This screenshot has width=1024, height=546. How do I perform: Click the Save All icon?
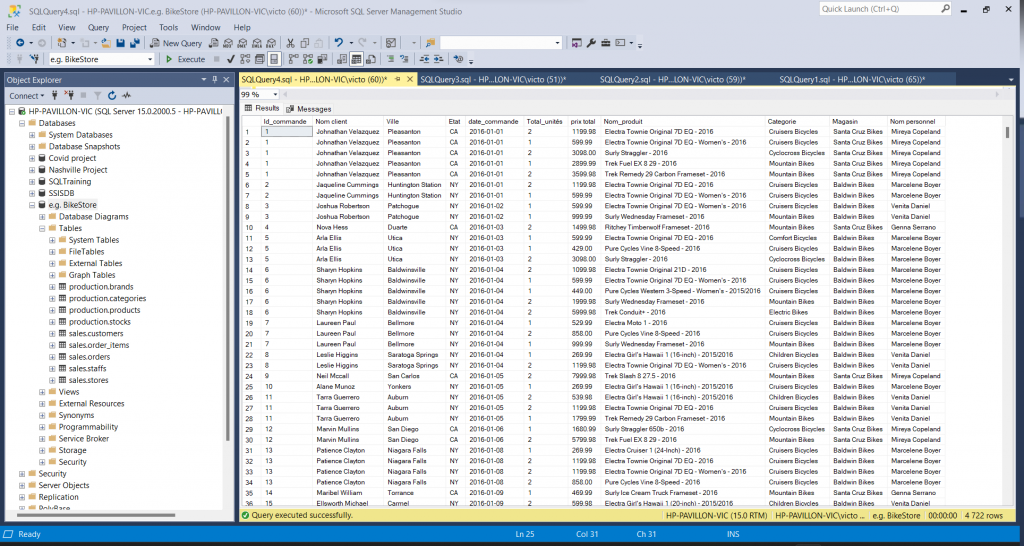pos(135,43)
